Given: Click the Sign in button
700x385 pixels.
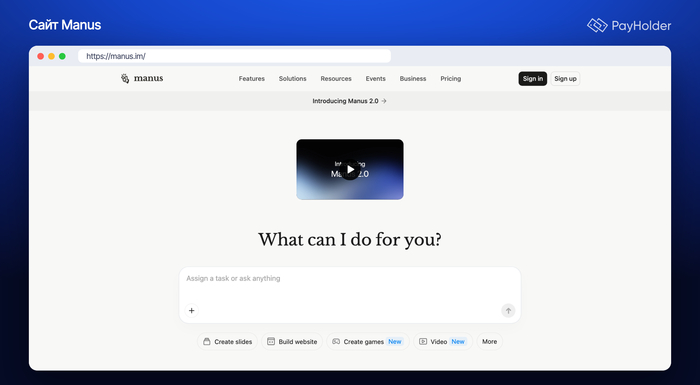Looking at the screenshot, I should pos(533,79).
